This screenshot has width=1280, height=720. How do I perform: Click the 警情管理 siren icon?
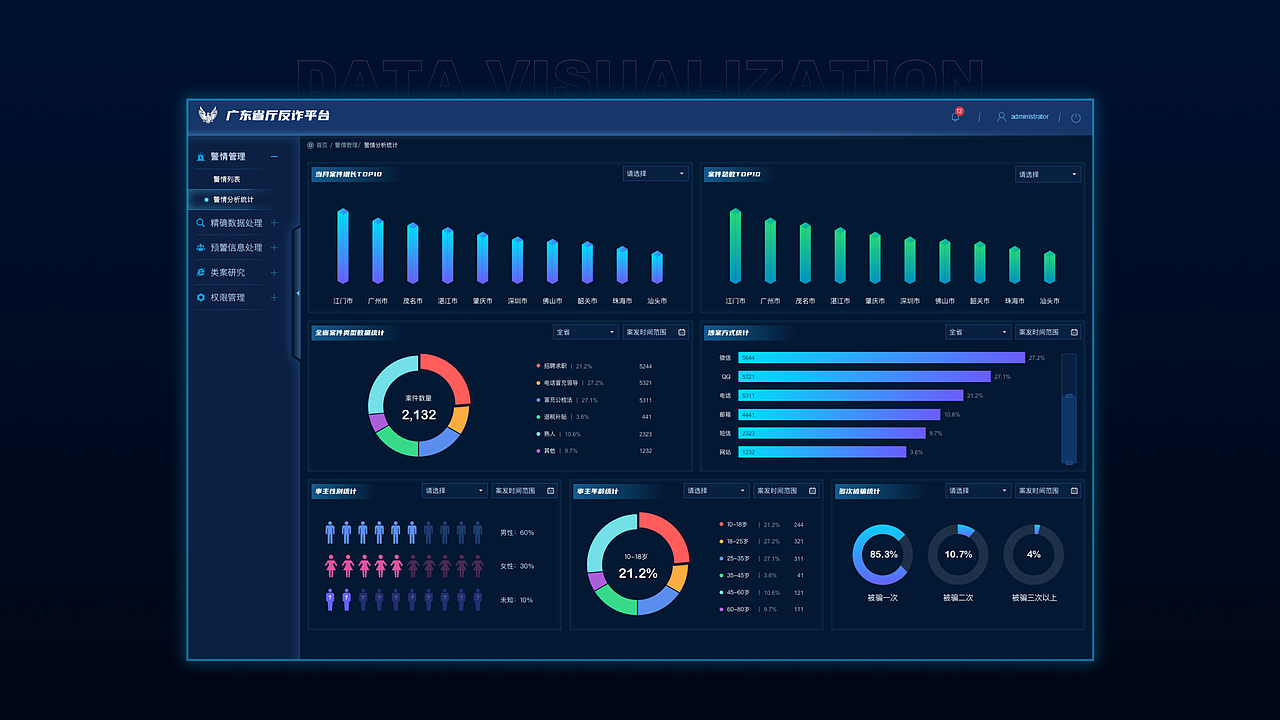201,157
